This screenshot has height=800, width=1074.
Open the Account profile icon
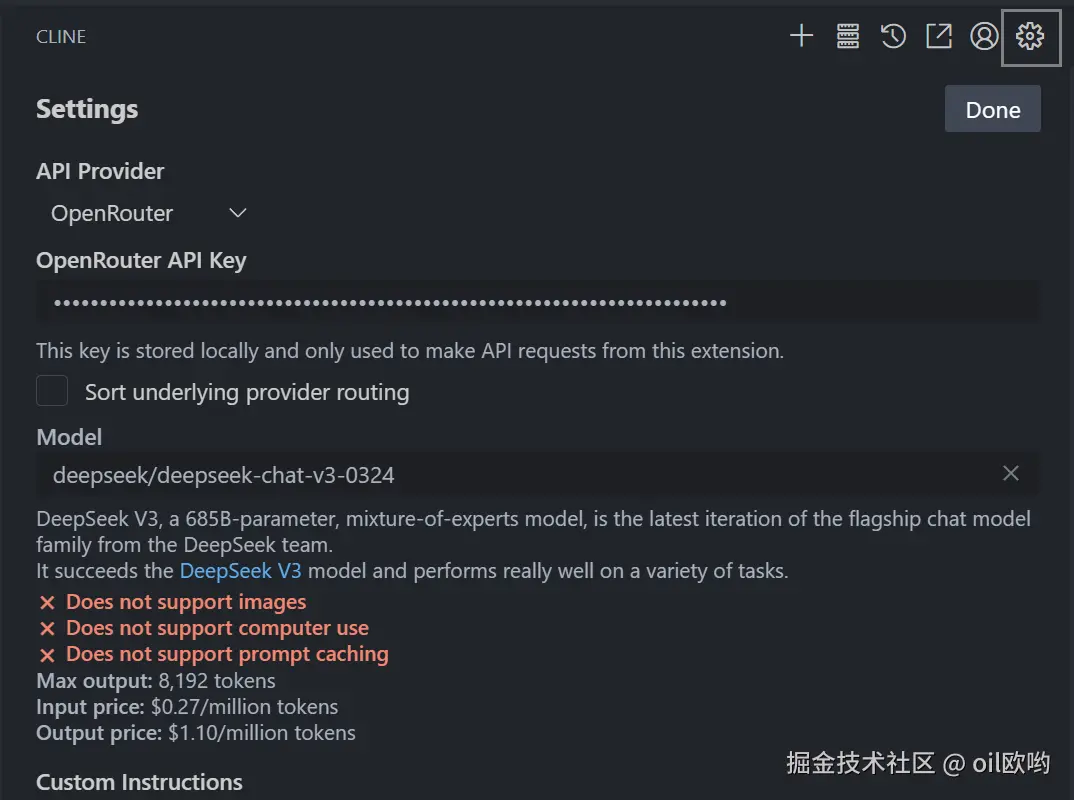tap(984, 37)
